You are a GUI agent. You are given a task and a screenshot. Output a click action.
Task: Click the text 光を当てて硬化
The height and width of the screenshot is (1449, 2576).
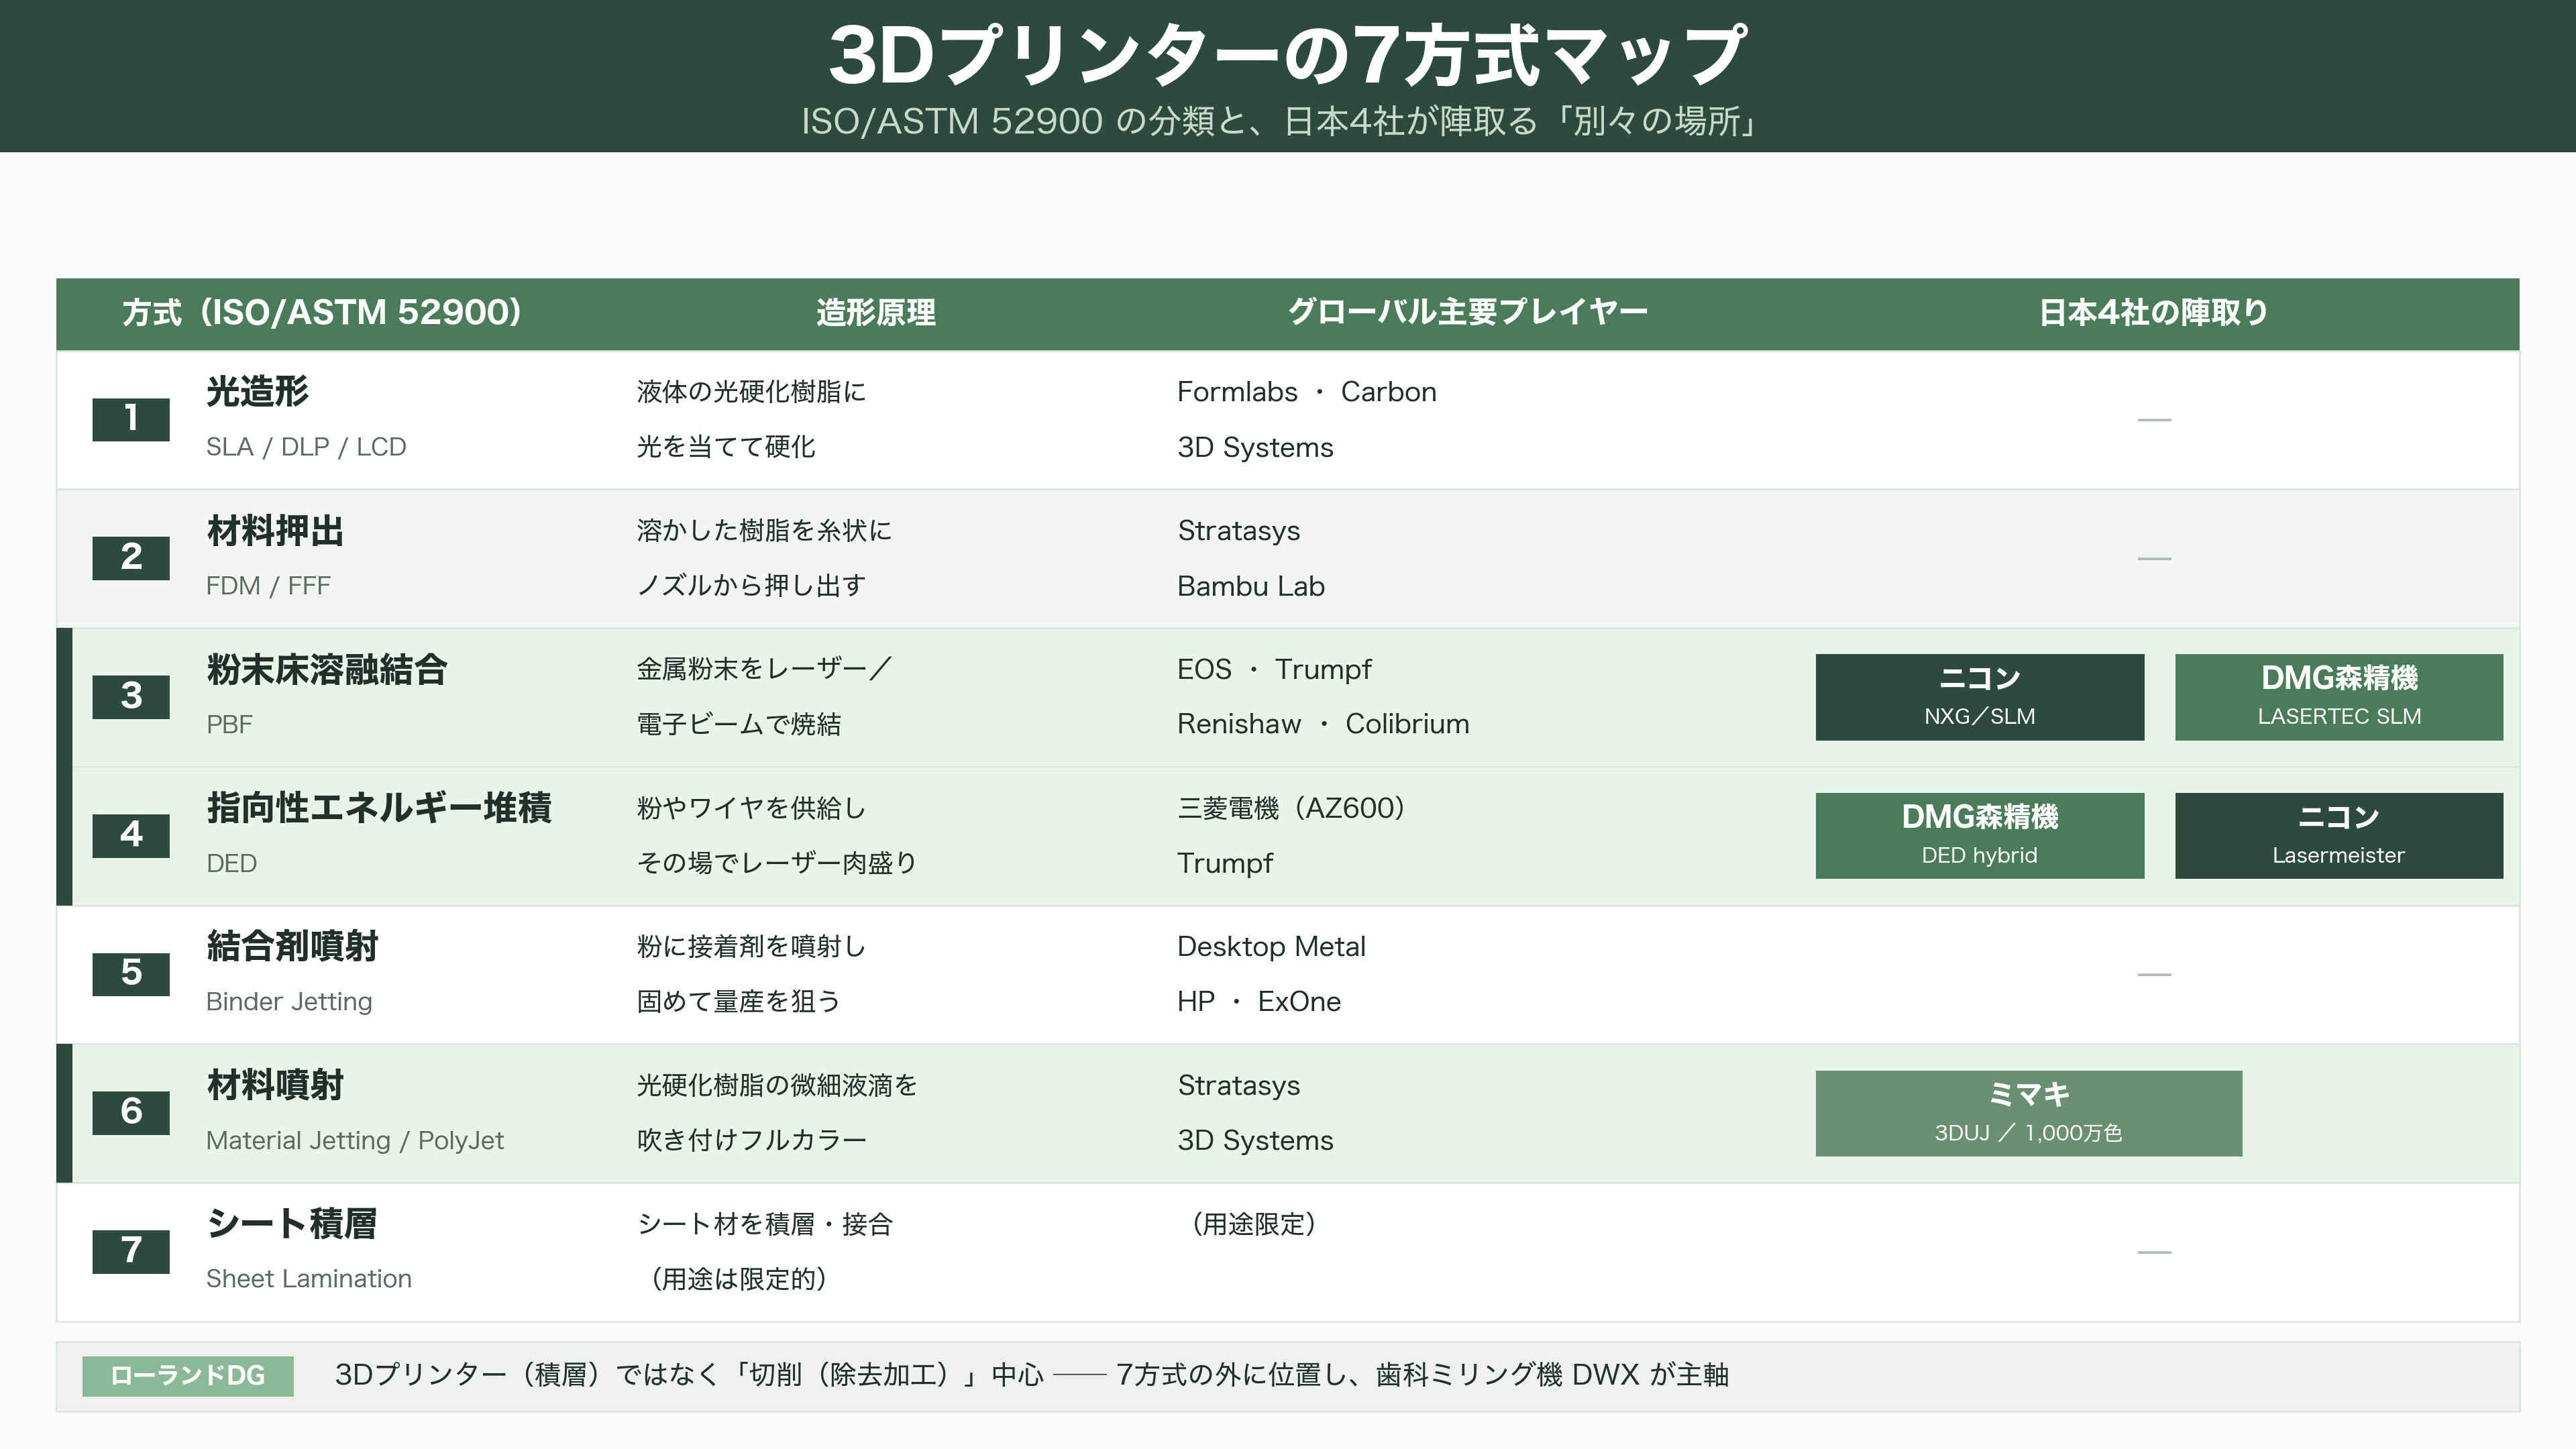pos(726,447)
